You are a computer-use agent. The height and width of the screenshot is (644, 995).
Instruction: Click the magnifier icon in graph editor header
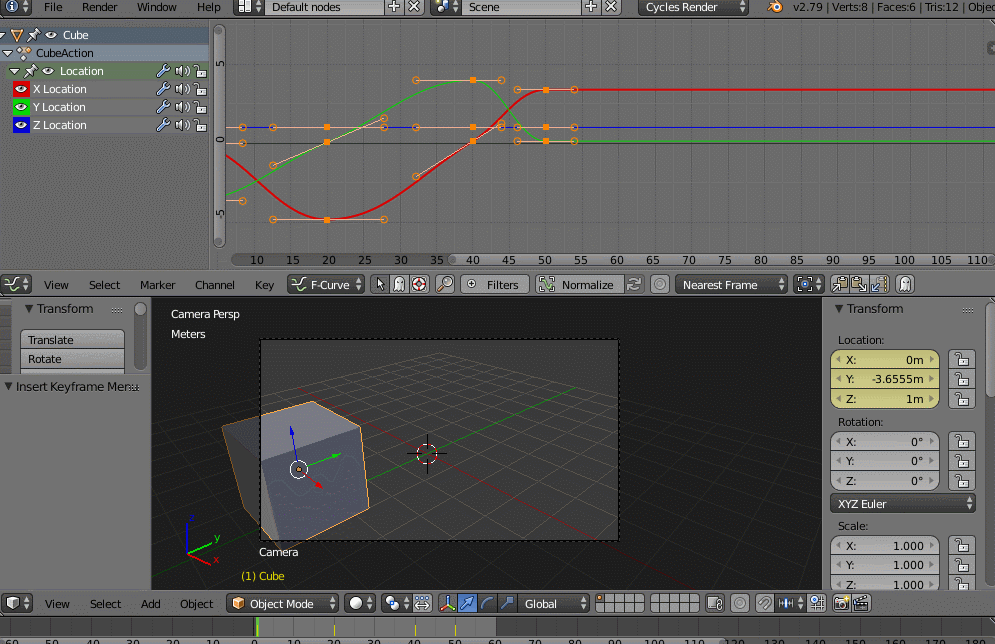[x=444, y=285]
